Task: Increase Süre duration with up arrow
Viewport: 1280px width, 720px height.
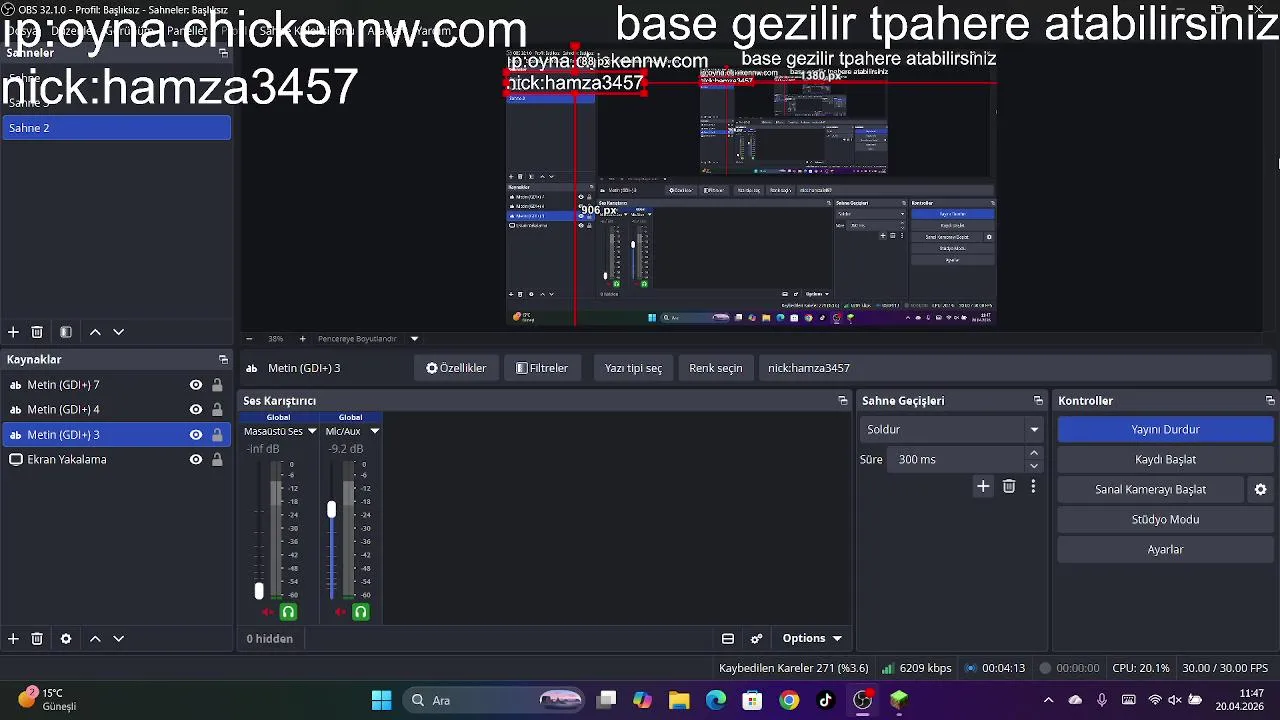Action: [1034, 453]
